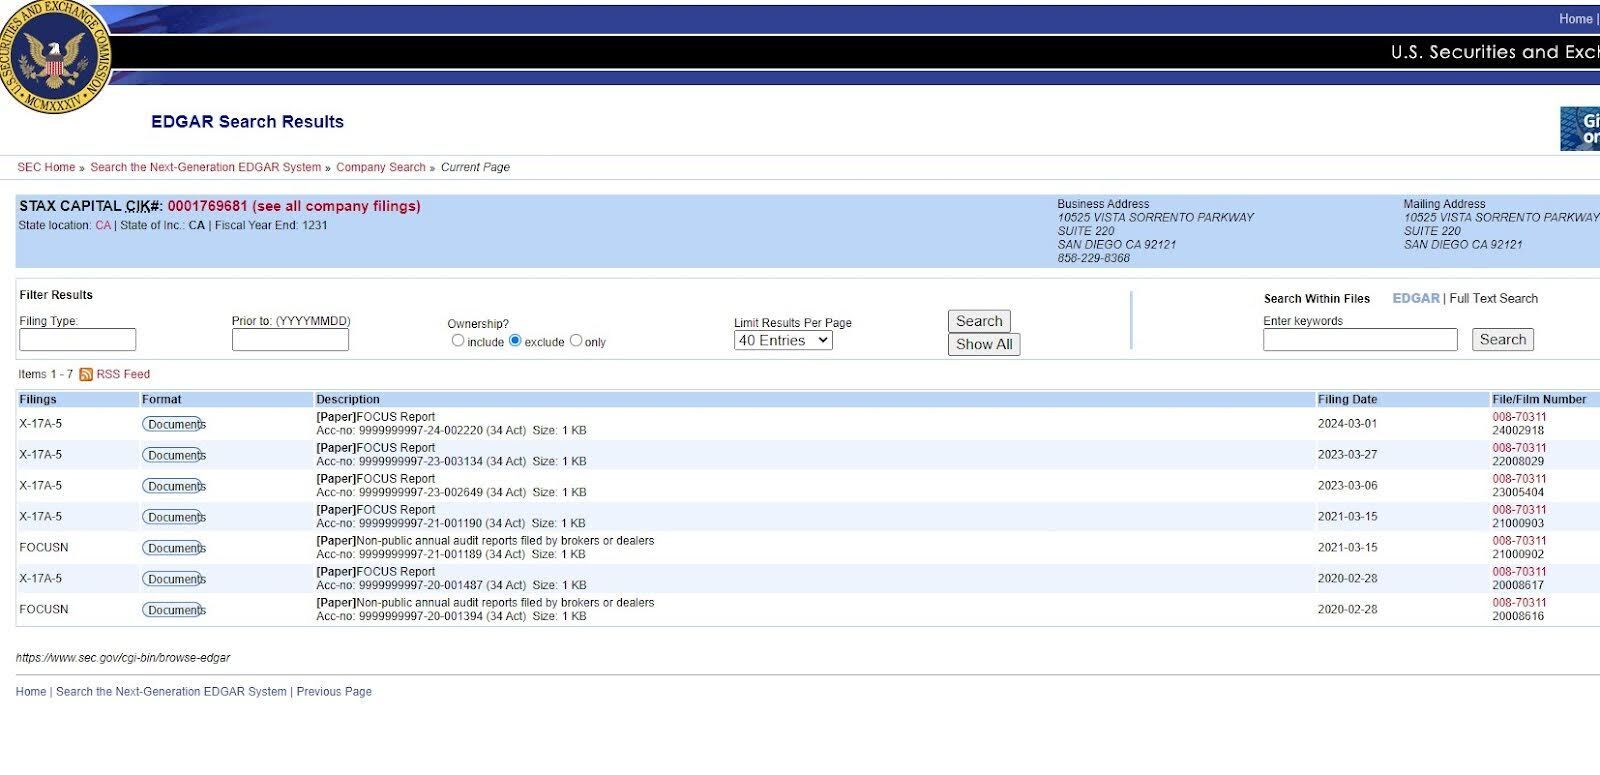Open file number 008-70311 above film 24002918
The height and width of the screenshot is (775, 1600).
click(1519, 417)
